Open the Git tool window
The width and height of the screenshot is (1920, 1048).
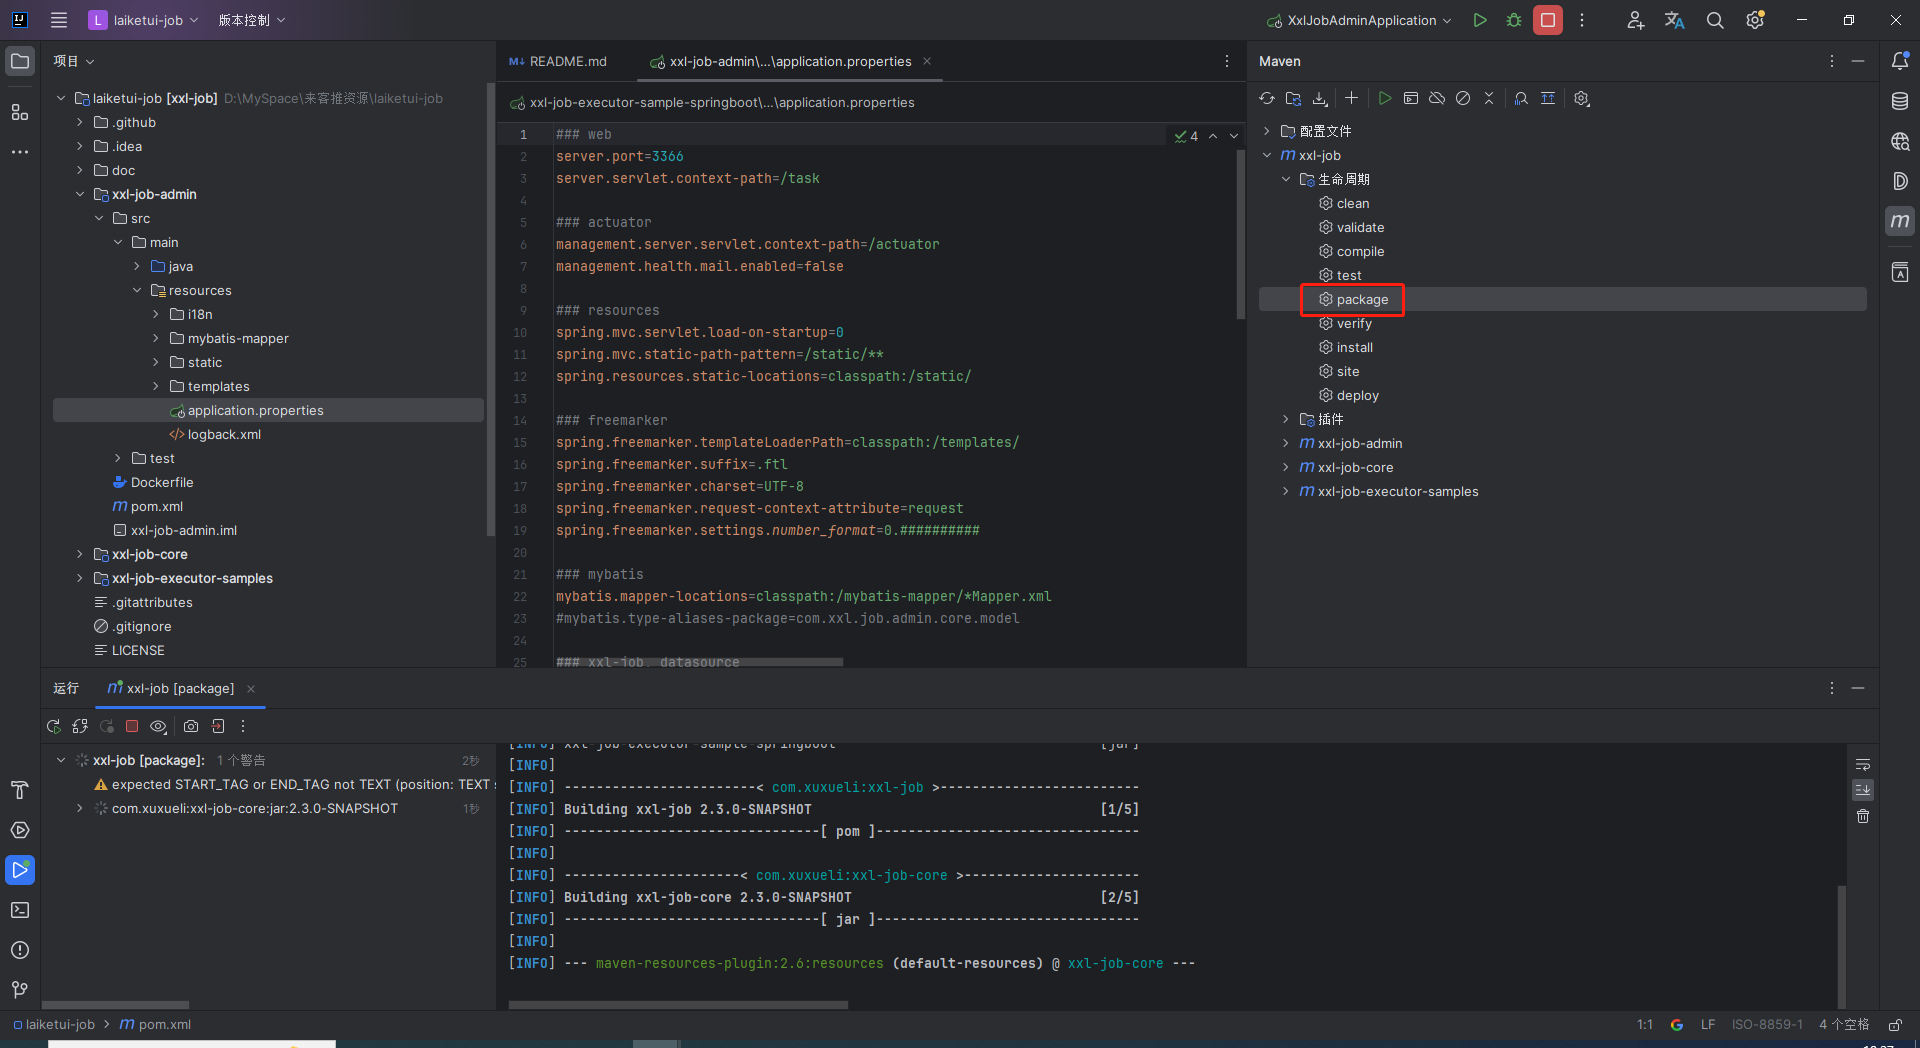pyautogui.click(x=20, y=990)
